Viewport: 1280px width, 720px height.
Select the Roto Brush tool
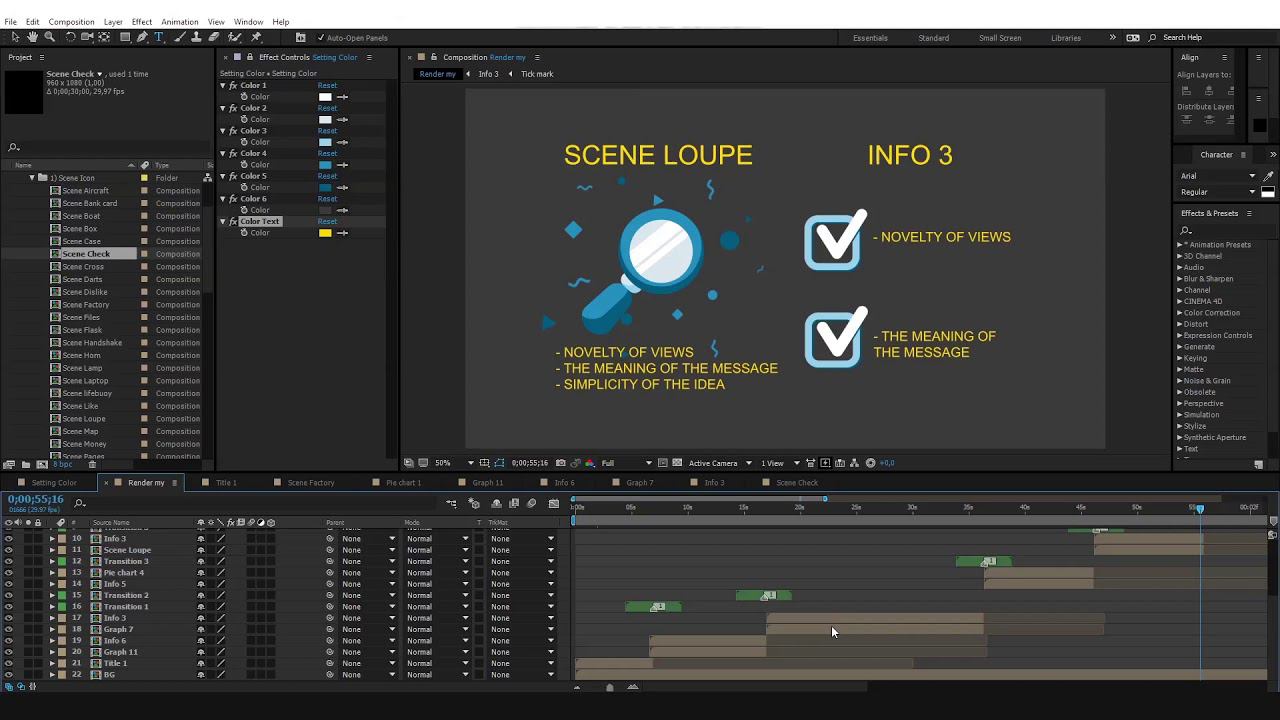click(235, 37)
